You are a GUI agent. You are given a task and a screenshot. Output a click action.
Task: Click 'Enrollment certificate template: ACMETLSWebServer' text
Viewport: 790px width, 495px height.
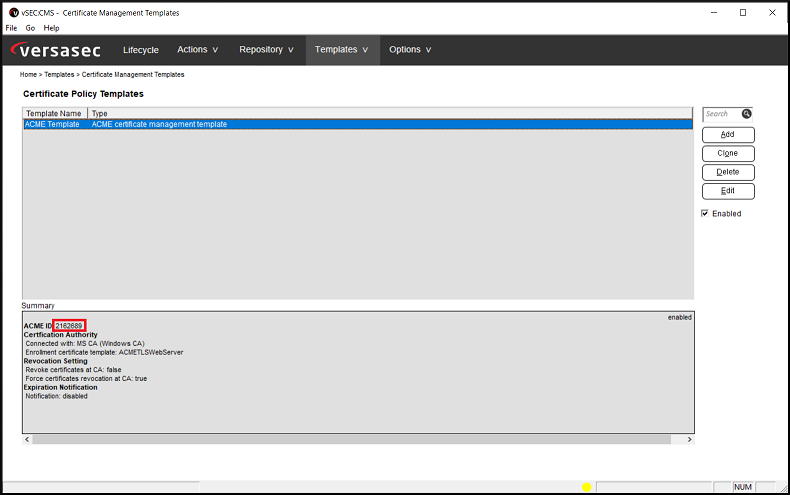[104, 352]
